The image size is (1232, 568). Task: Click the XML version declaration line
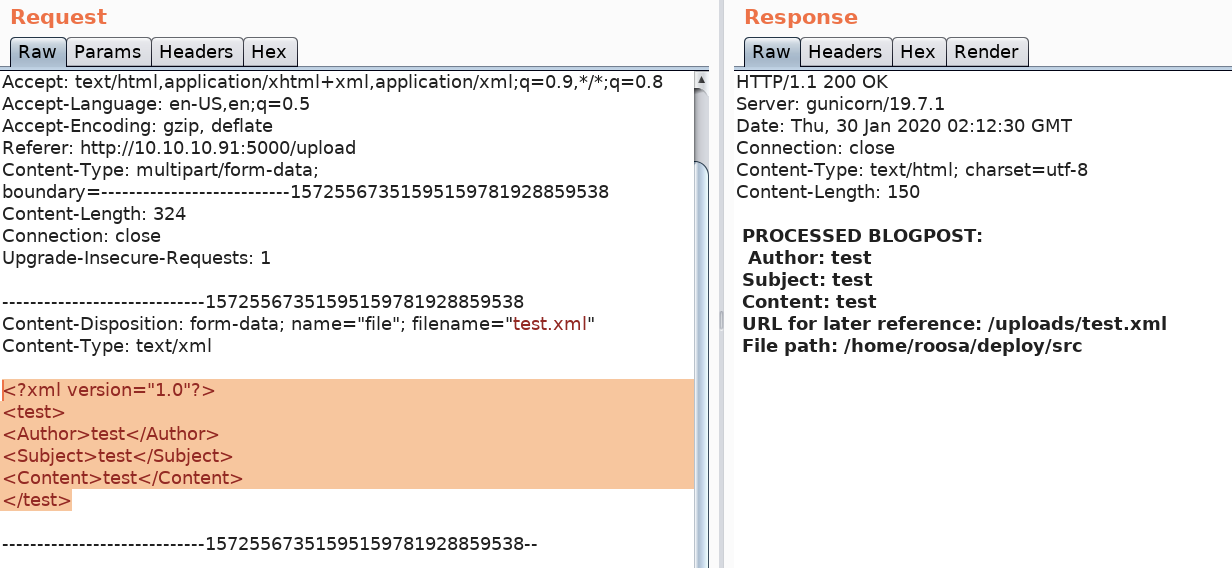(109, 390)
